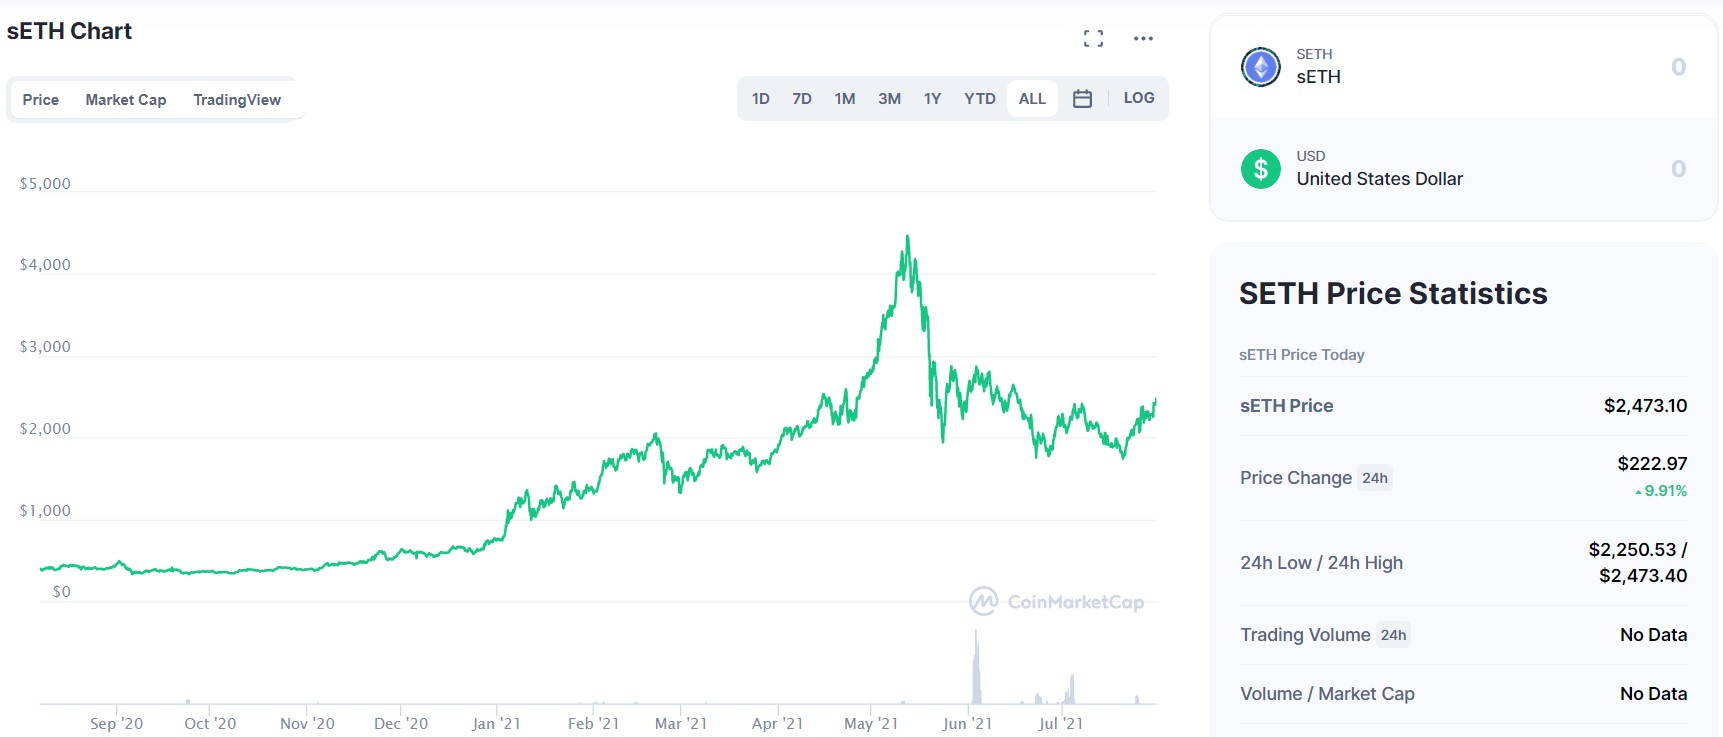The image size is (1723, 737).
Task: Click the green USD dollar icon
Action: [x=1260, y=169]
